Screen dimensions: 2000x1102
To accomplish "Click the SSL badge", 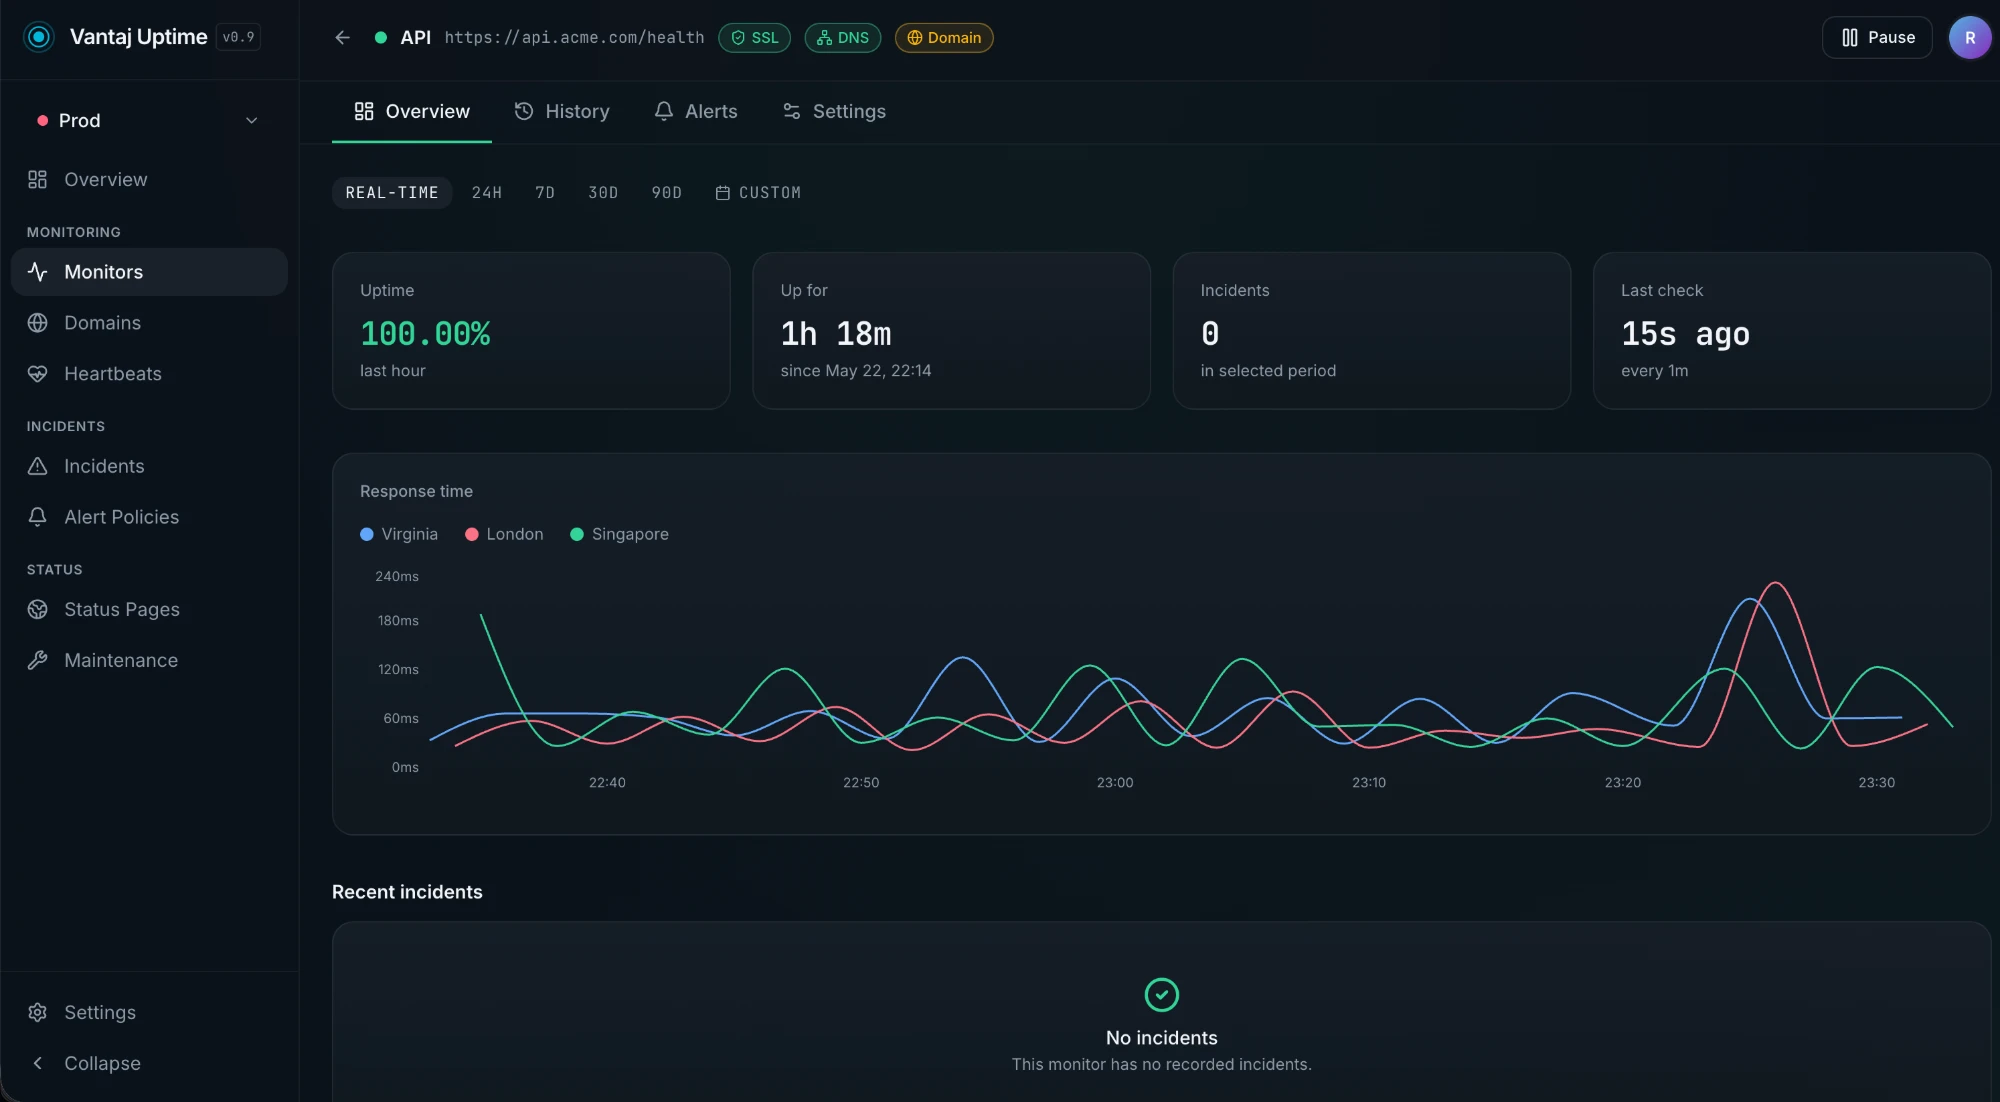I will click(x=755, y=38).
